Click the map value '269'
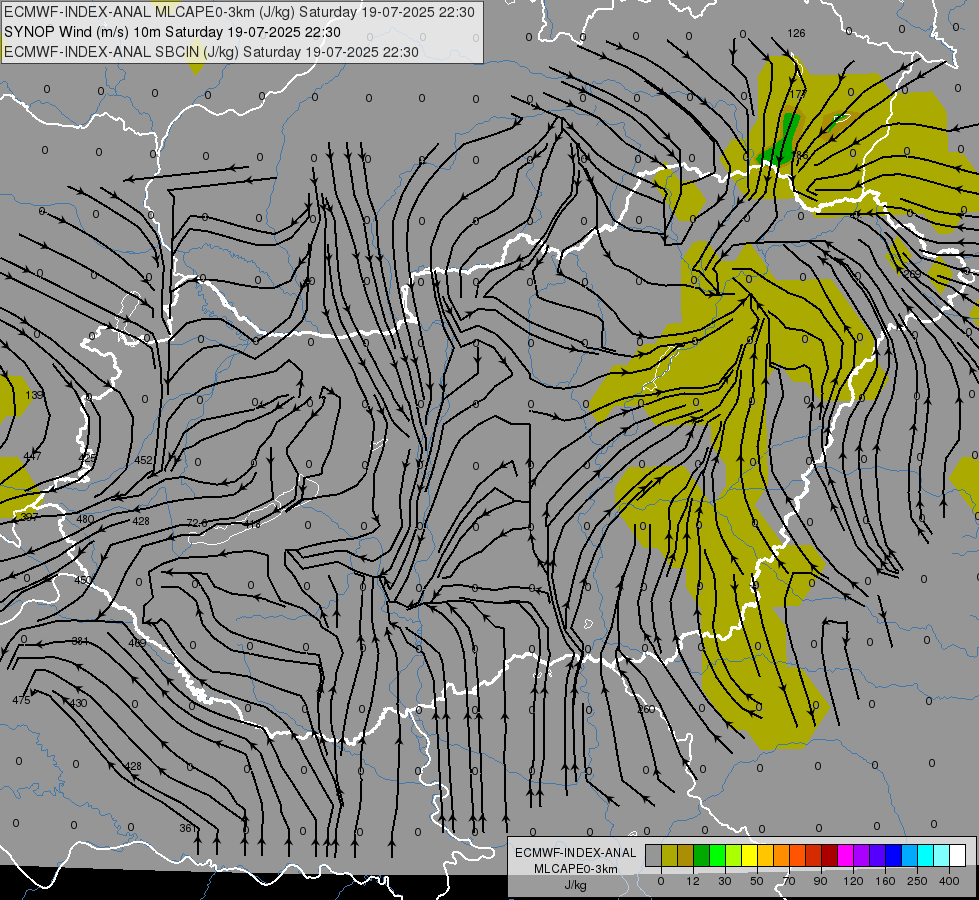This screenshot has height=900, width=979. (x=912, y=274)
